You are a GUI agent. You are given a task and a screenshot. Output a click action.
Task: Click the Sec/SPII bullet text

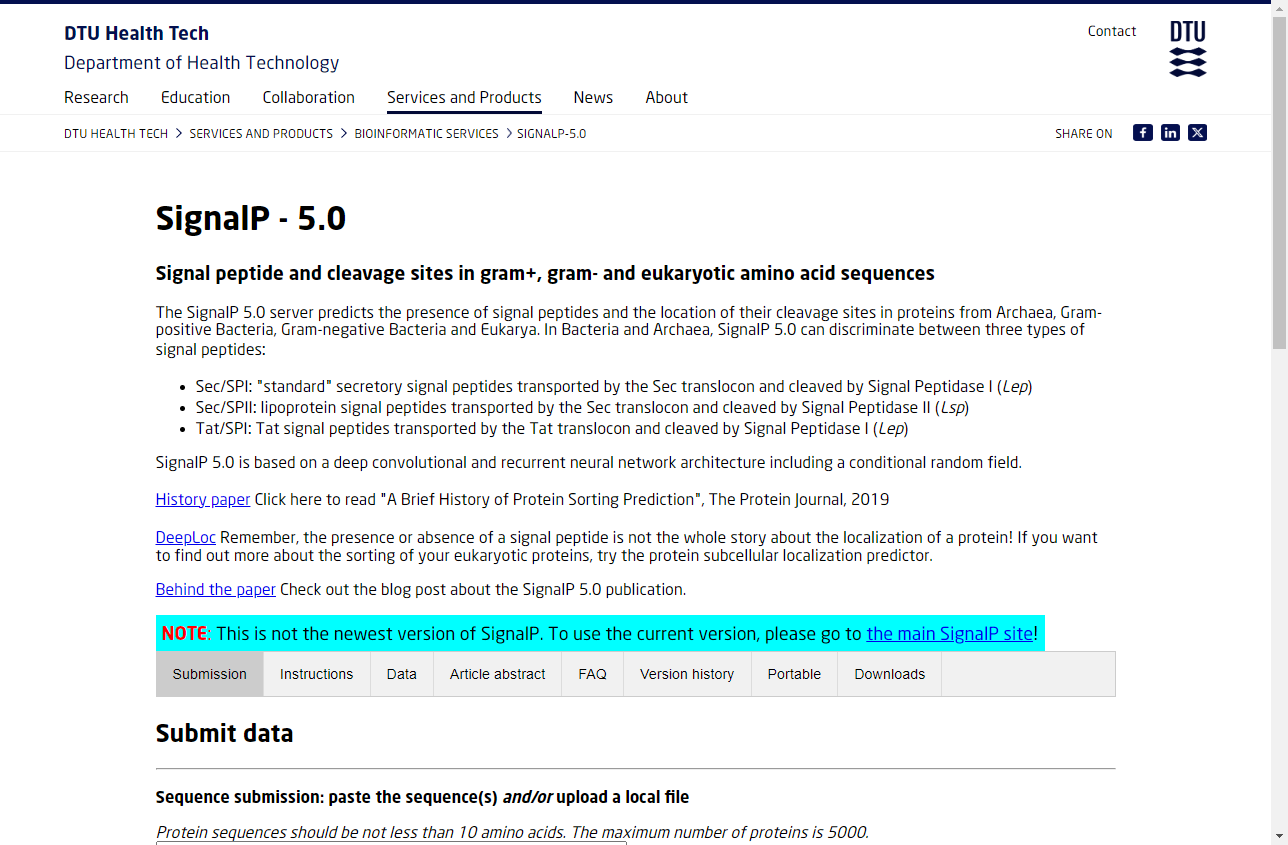click(x=583, y=407)
